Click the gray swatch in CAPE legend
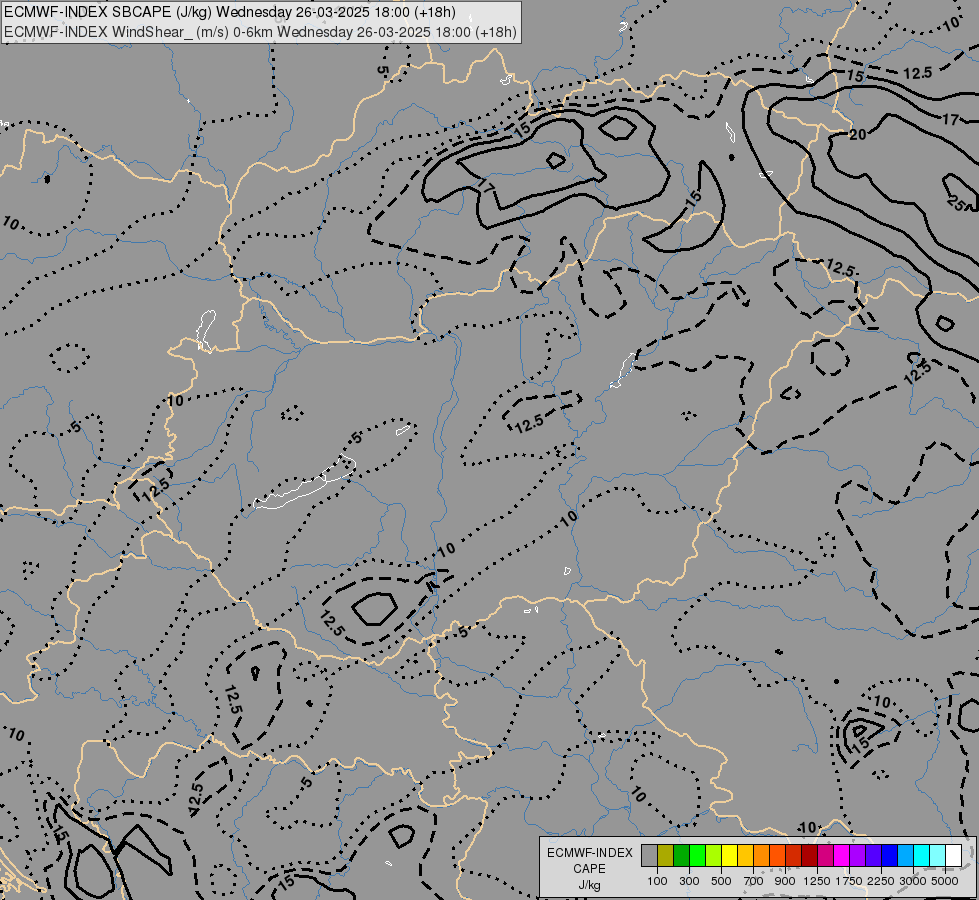979x900 pixels. (649, 855)
